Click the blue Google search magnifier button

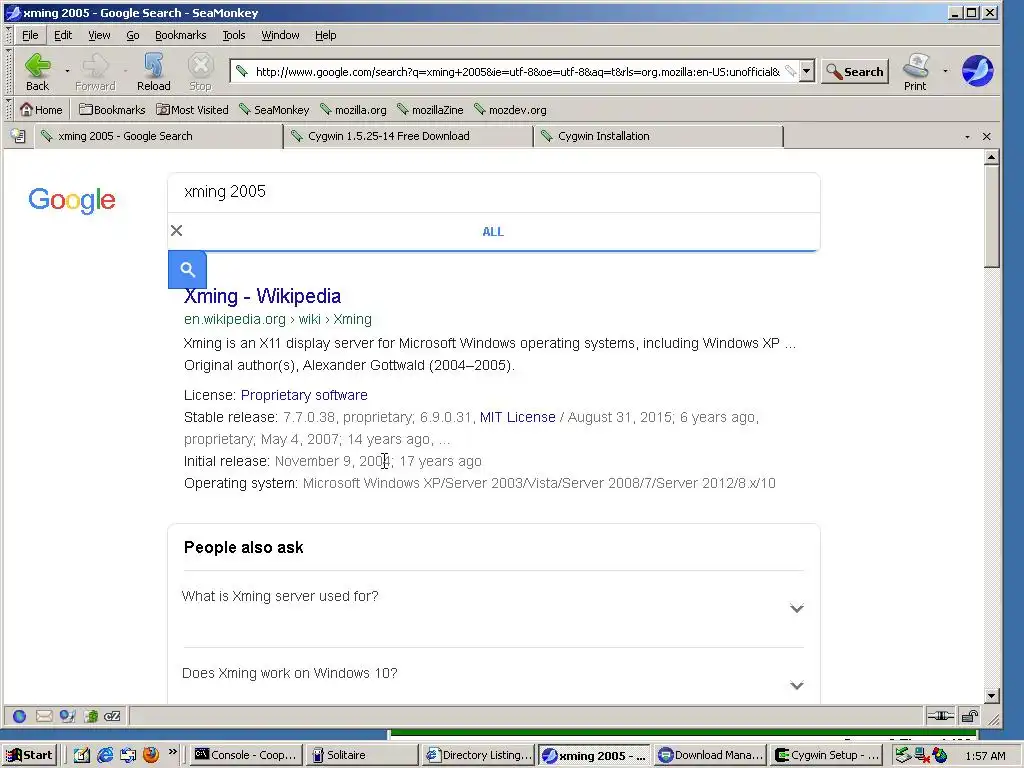click(187, 269)
